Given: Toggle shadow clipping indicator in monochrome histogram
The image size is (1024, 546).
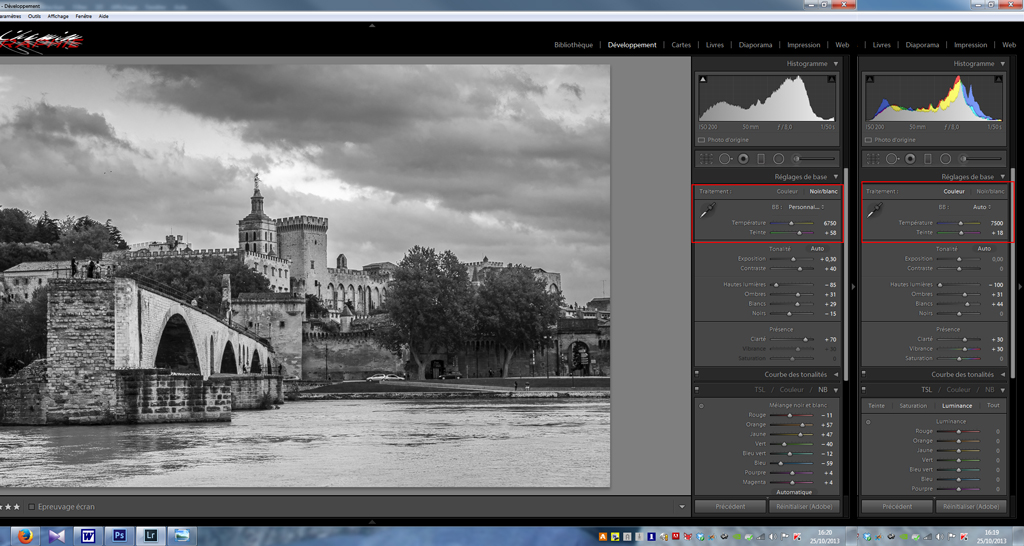Looking at the screenshot, I should pyautogui.click(x=703, y=79).
